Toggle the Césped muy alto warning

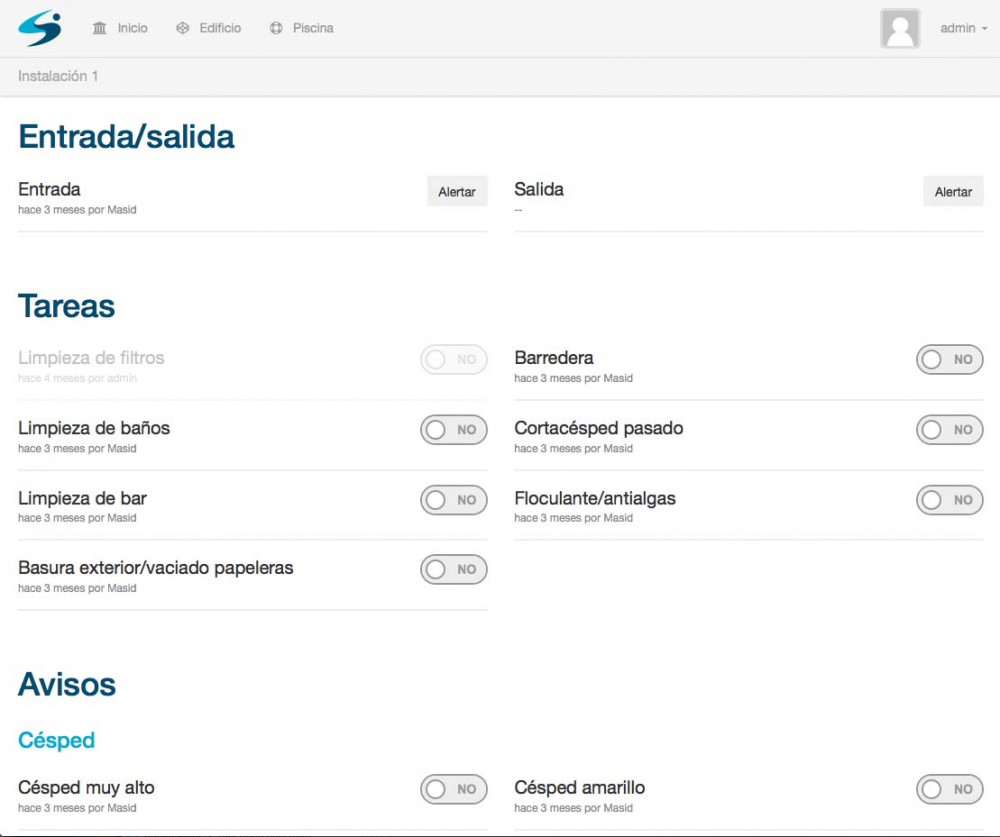coord(453,789)
